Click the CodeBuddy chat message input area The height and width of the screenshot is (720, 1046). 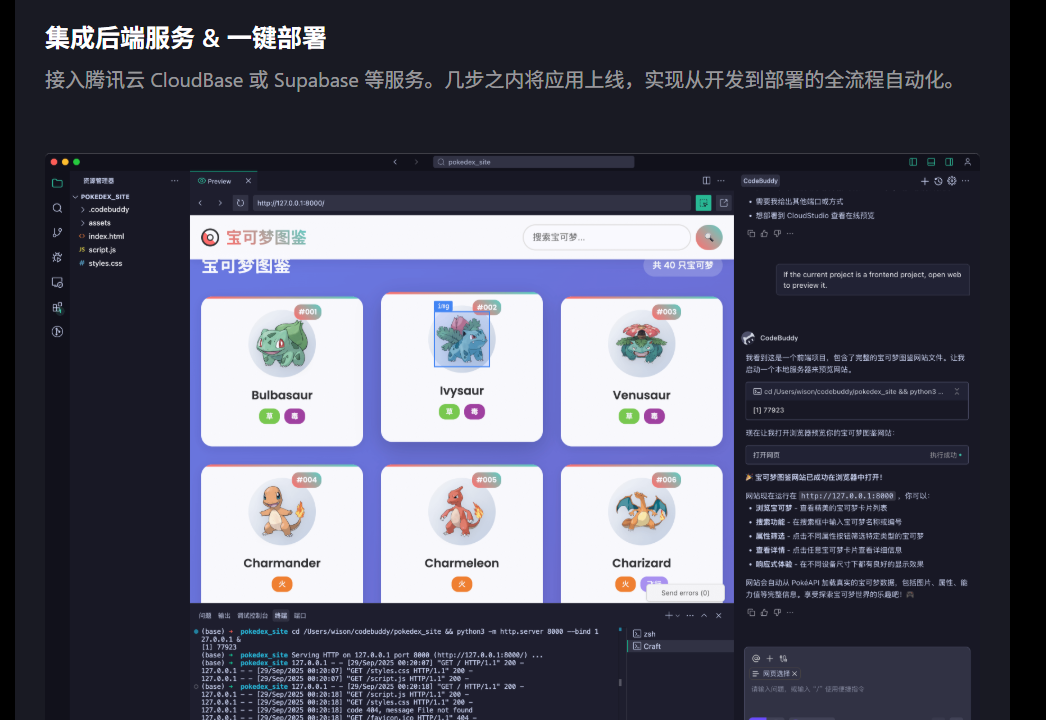[857, 690]
